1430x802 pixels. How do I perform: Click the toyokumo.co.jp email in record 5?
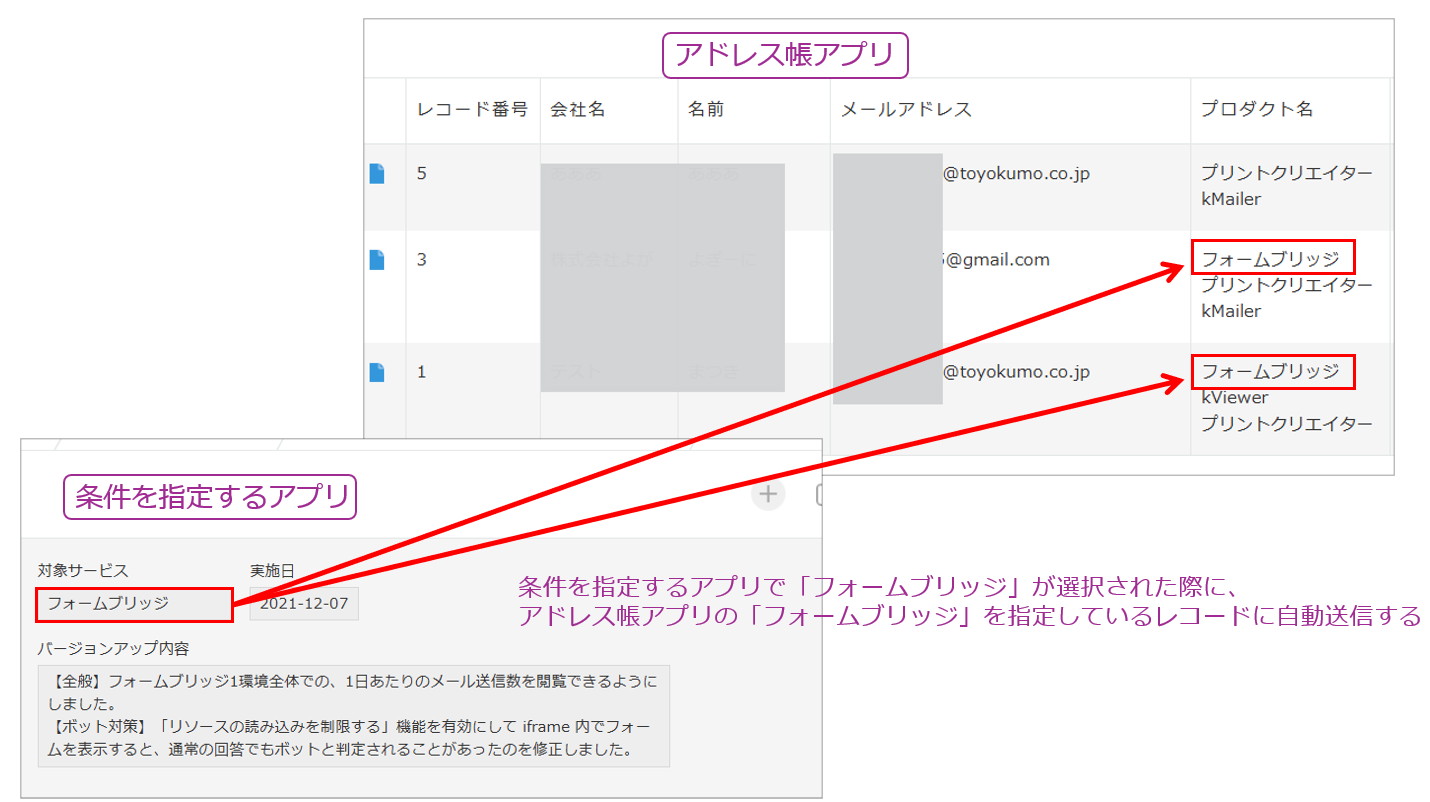(1016, 174)
